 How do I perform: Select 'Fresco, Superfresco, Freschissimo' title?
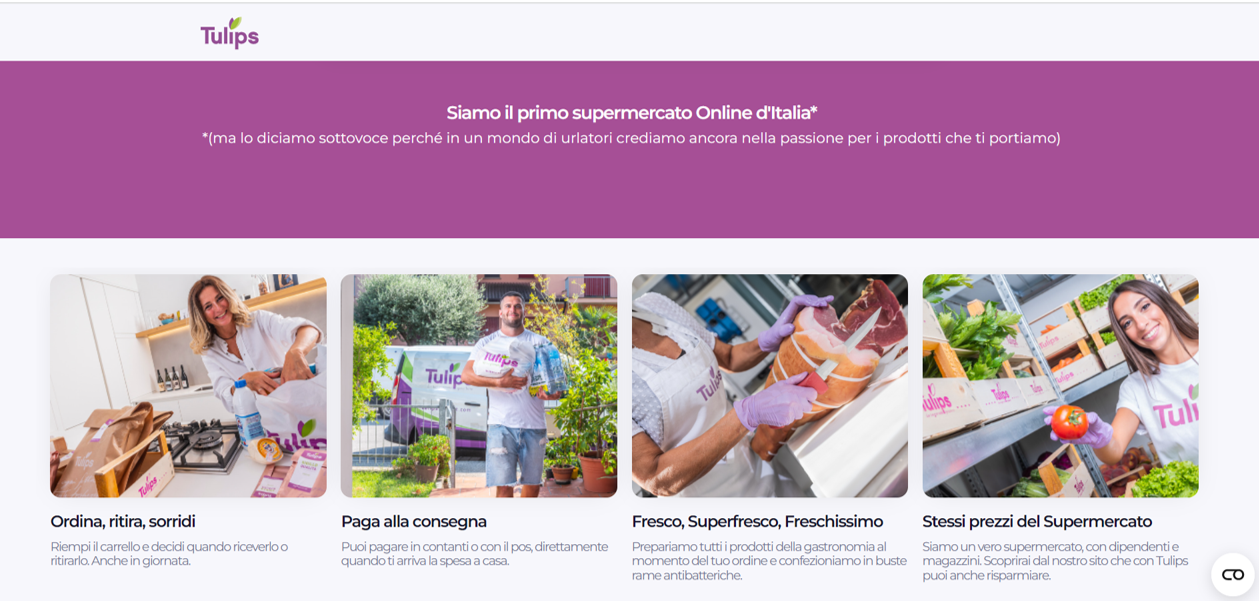point(757,521)
